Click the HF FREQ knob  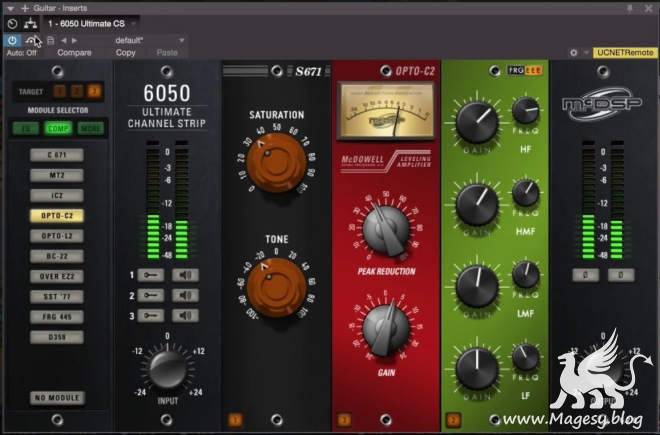click(525, 110)
